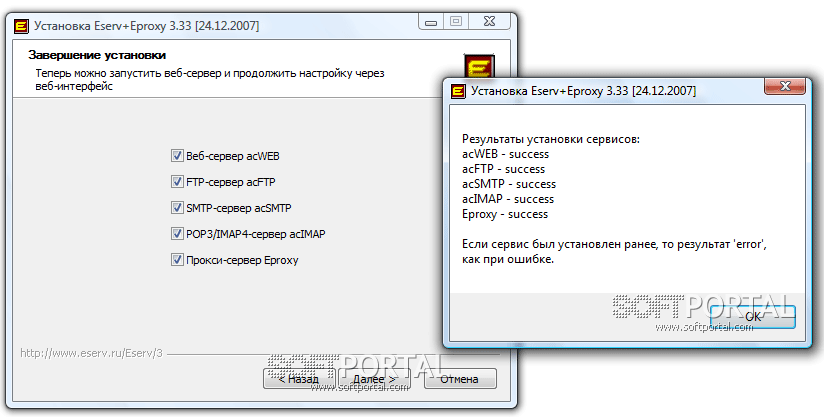Click the Eserv icon in results dialog title bar
Screen dimensions: 824x417
(x=458, y=91)
